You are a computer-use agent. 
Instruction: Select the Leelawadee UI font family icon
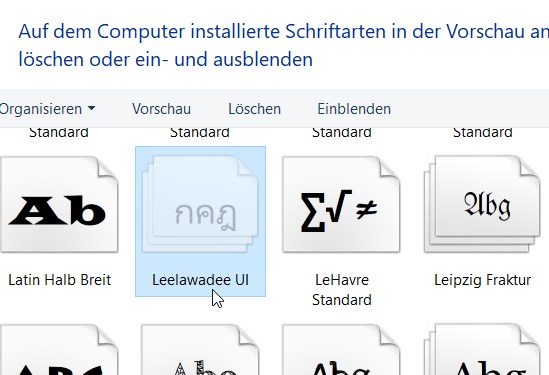click(x=200, y=204)
